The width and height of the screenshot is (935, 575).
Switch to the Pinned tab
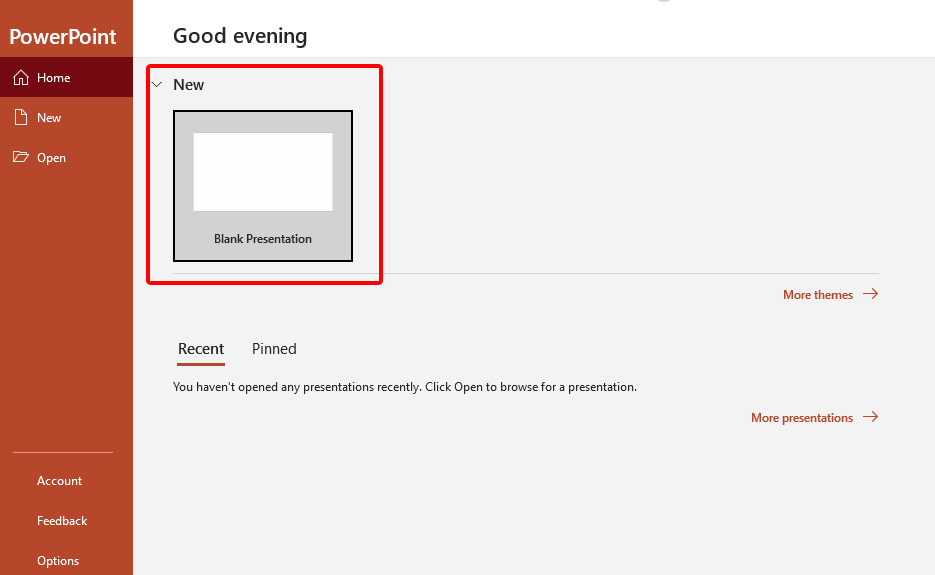coord(274,349)
